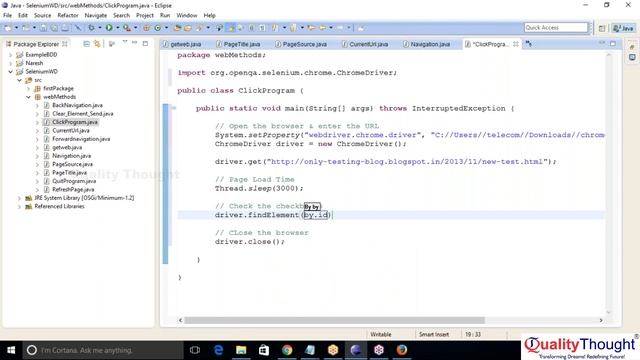Select BackNavigation.java in Package Explorer
The height and width of the screenshot is (360, 640).
click(77, 105)
